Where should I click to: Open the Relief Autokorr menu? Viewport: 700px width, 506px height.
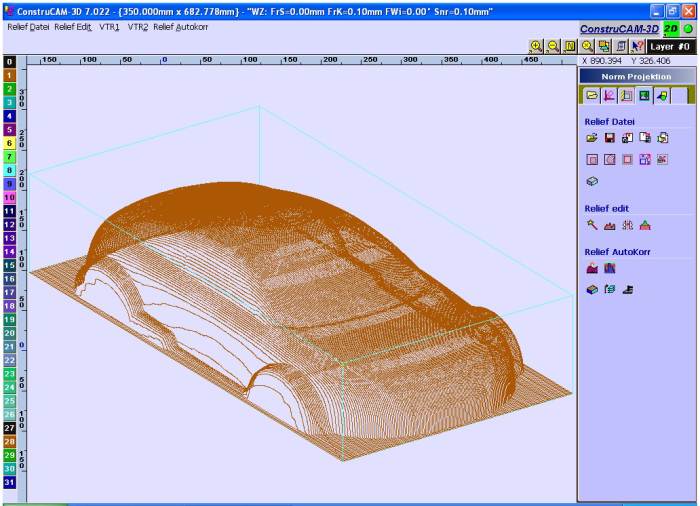[181, 27]
